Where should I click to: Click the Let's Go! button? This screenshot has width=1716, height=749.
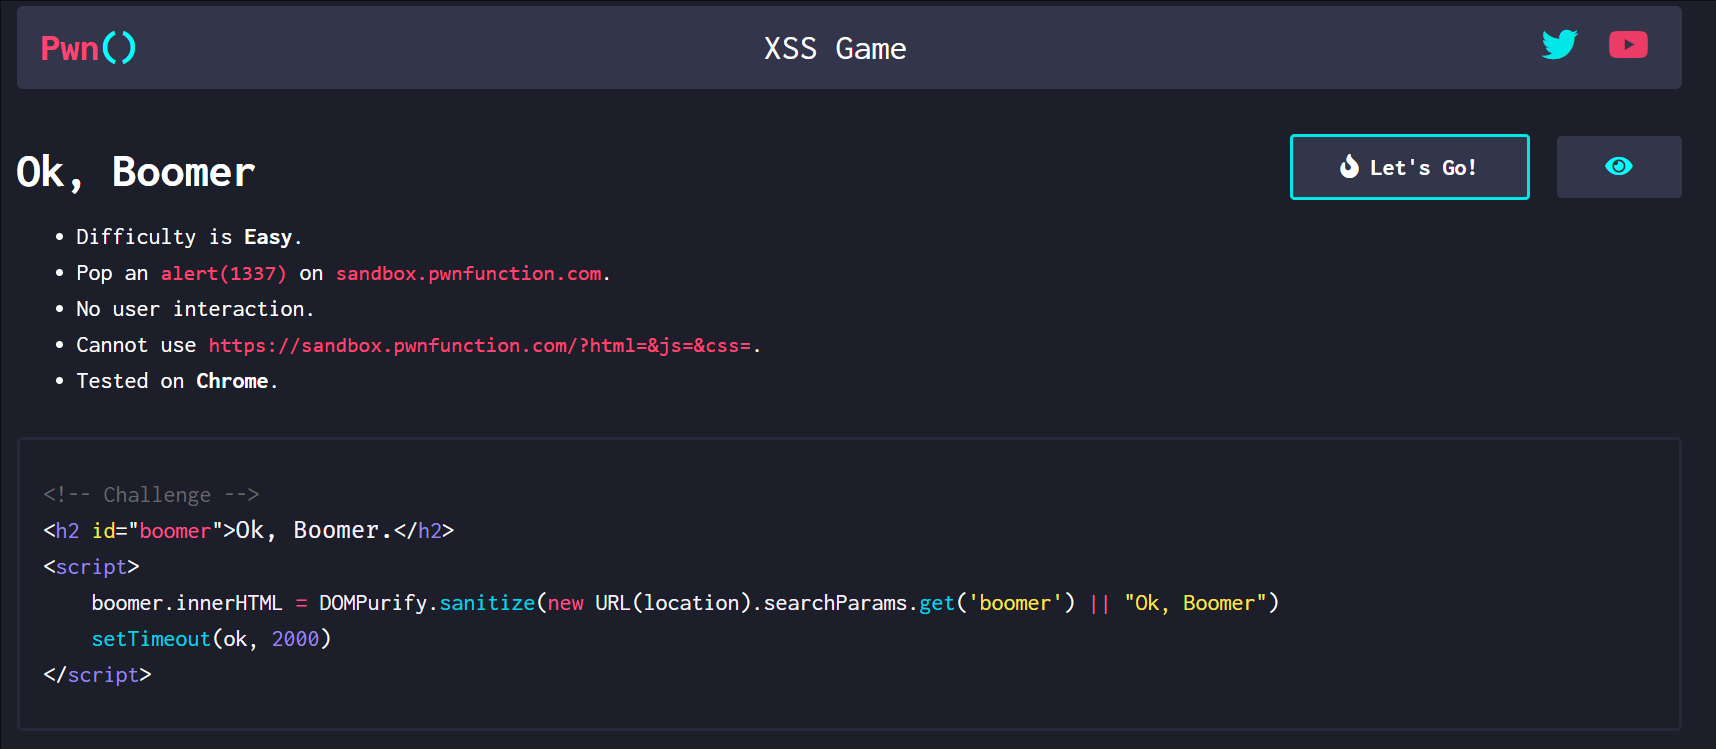[x=1410, y=167]
